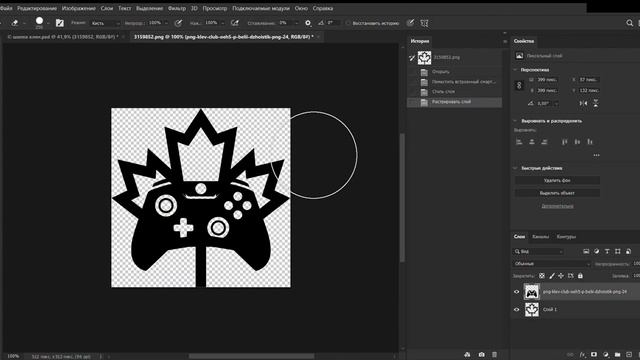Collapse the Выровнять и распределить section
The height and width of the screenshot is (360, 640).
coord(515,121)
